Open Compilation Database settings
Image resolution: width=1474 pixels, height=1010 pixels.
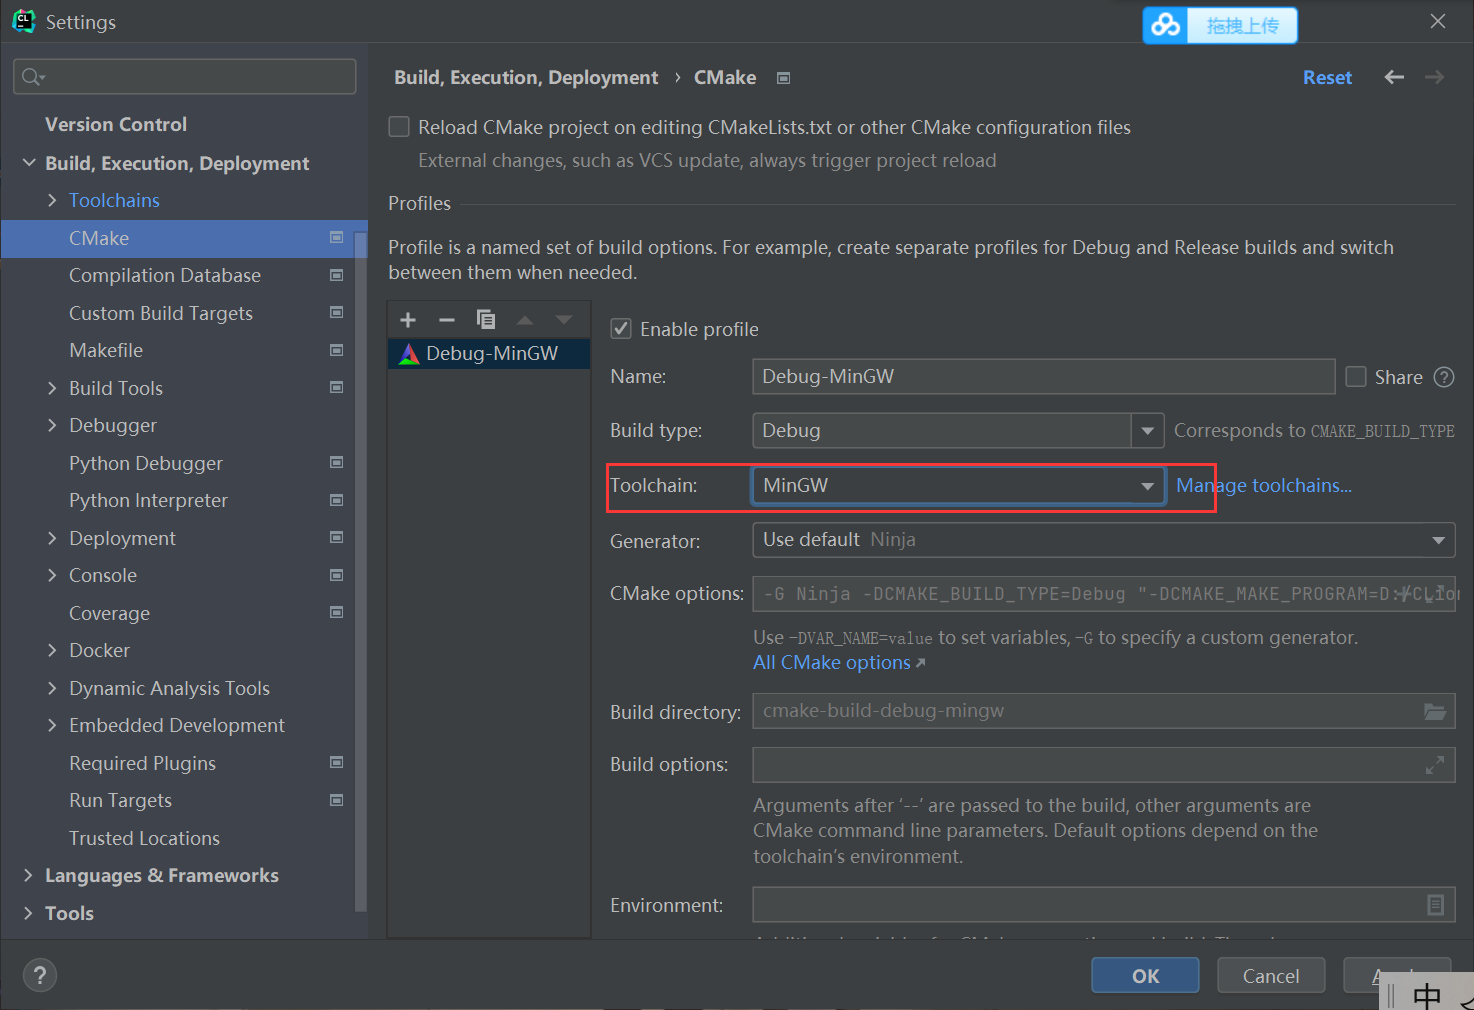165,275
